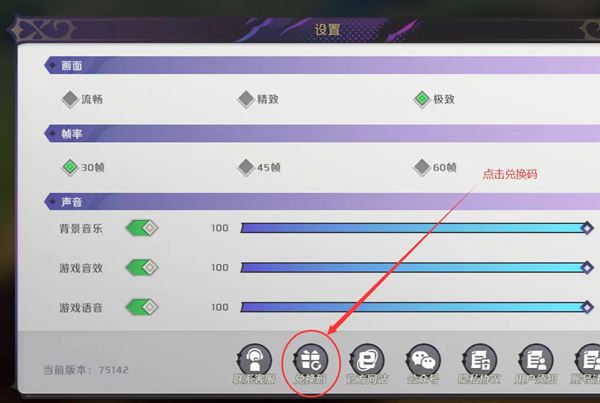The width and height of the screenshot is (600, 403).
Task: Click the partially visible rightmost document icon
Action: point(588,361)
